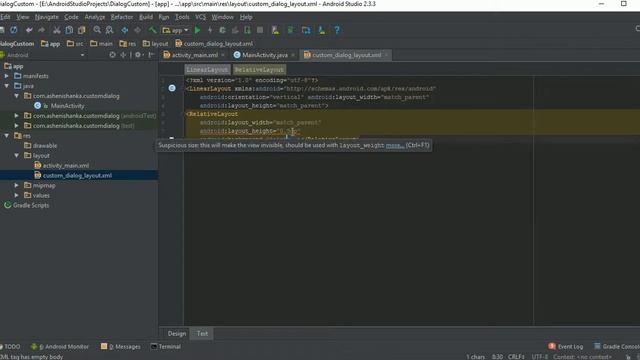The height and width of the screenshot is (360, 640).
Task: Click the src breadcrumb folder
Action: [75, 44]
